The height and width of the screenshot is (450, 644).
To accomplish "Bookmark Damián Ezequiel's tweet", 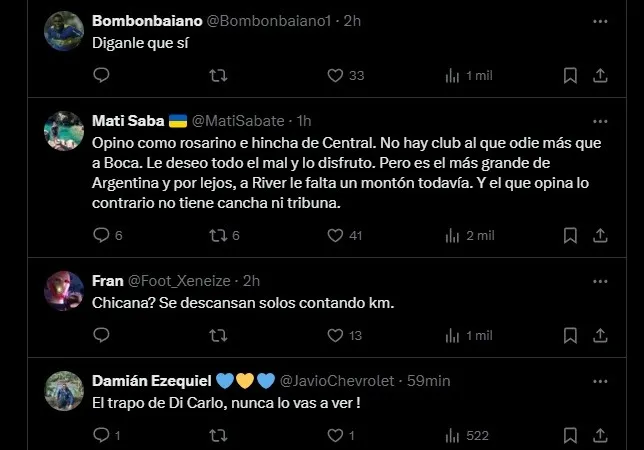I will [x=569, y=435].
